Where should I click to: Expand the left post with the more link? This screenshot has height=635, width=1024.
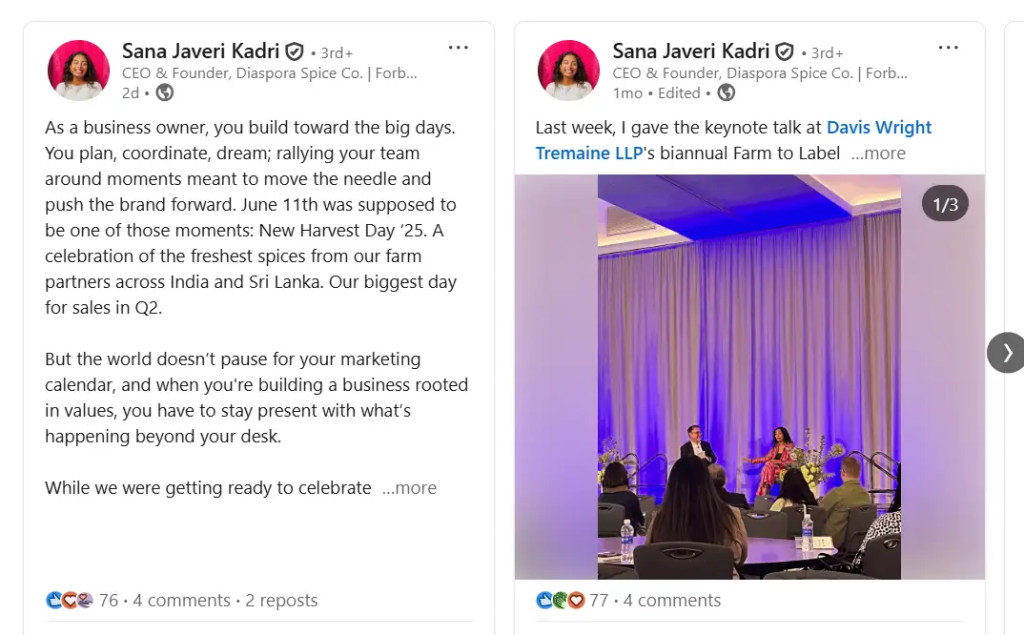pyautogui.click(x=410, y=488)
